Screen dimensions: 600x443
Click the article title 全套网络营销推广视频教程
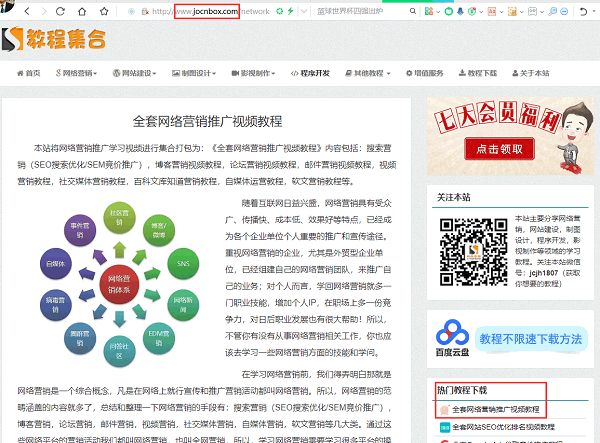point(207,122)
